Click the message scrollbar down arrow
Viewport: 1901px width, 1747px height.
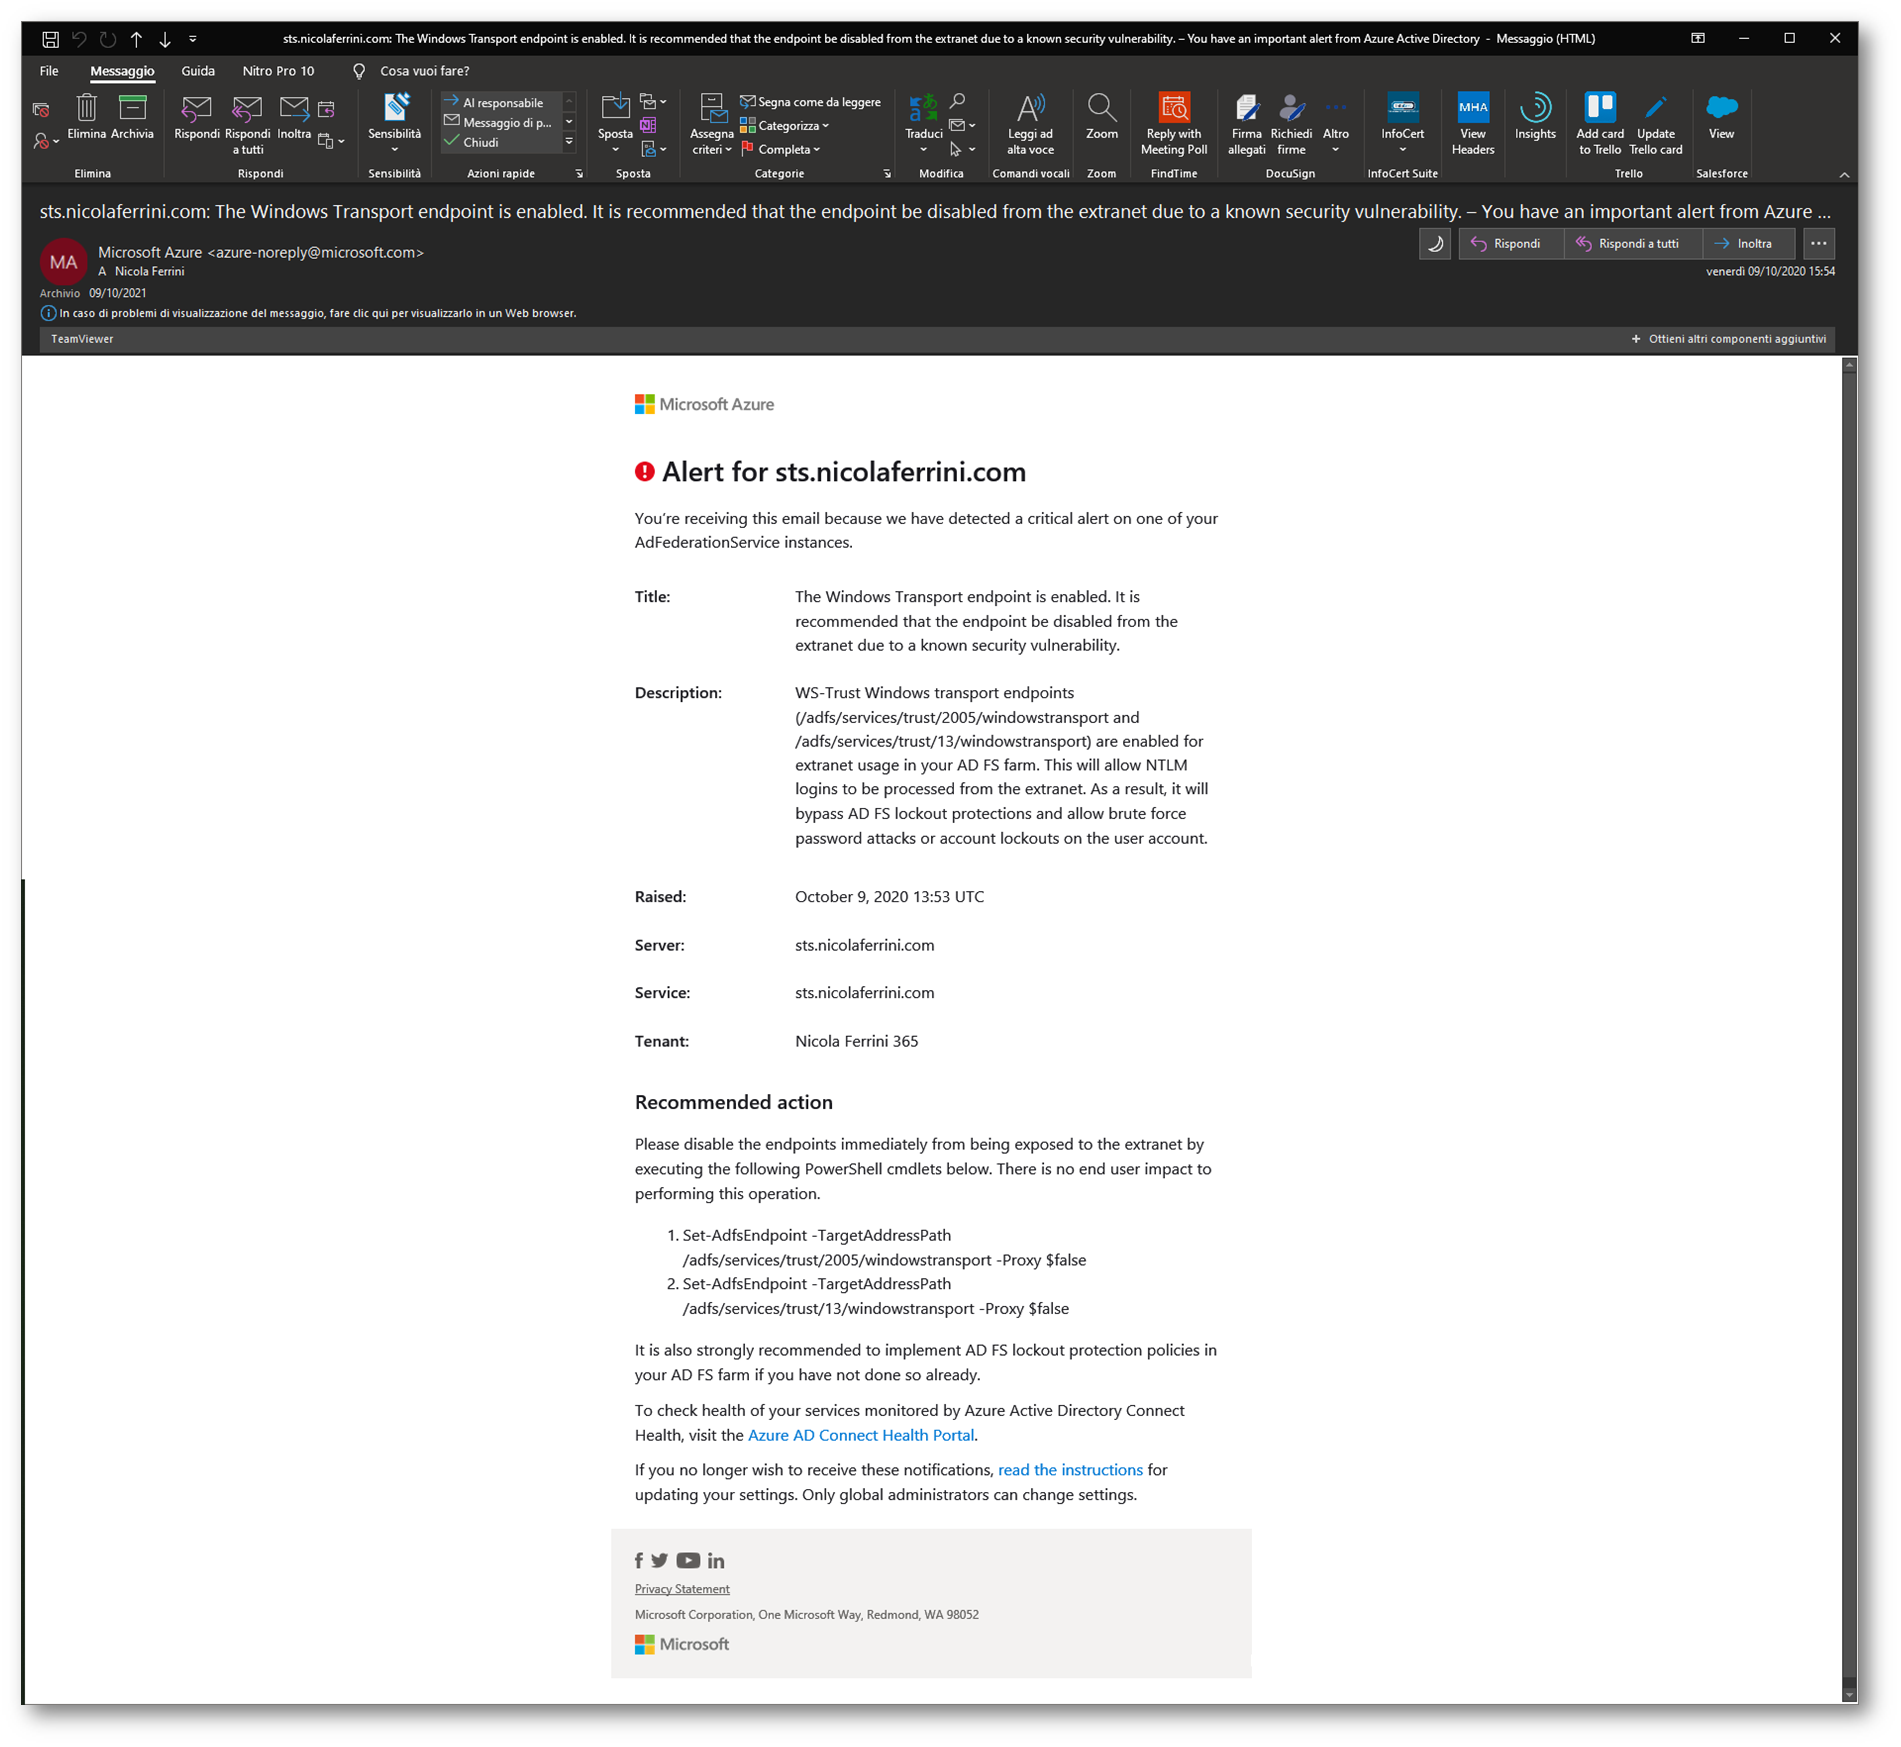click(1849, 1694)
